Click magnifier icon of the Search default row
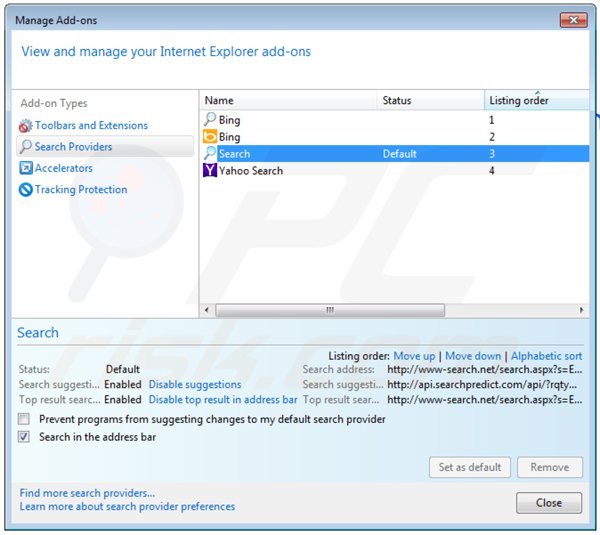This screenshot has width=600, height=535. 210,153
